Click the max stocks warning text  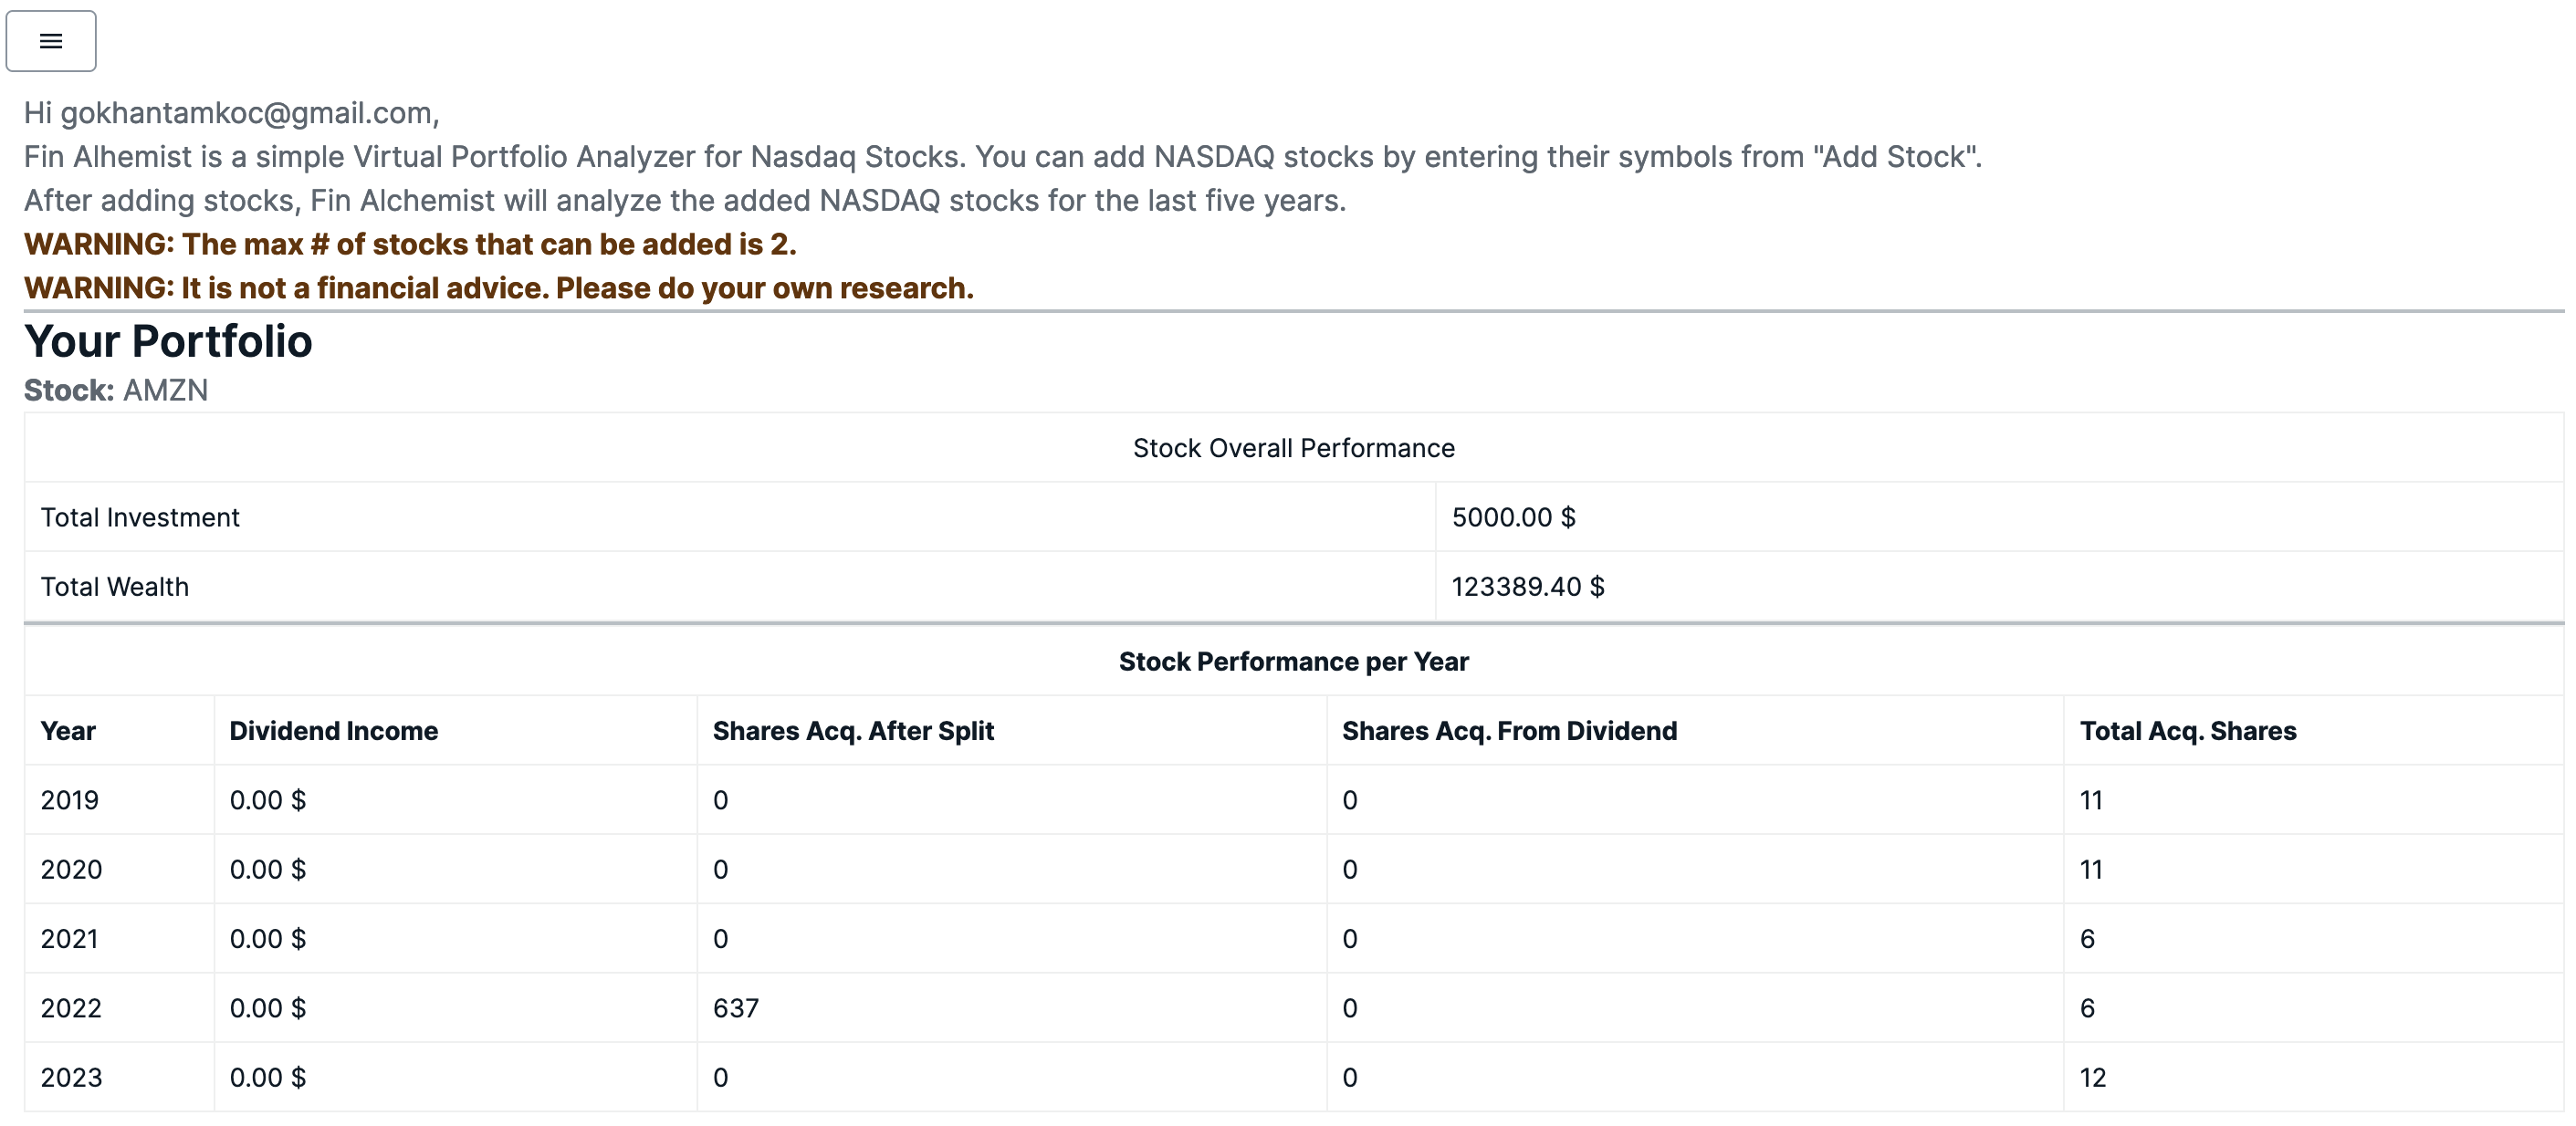(x=410, y=244)
